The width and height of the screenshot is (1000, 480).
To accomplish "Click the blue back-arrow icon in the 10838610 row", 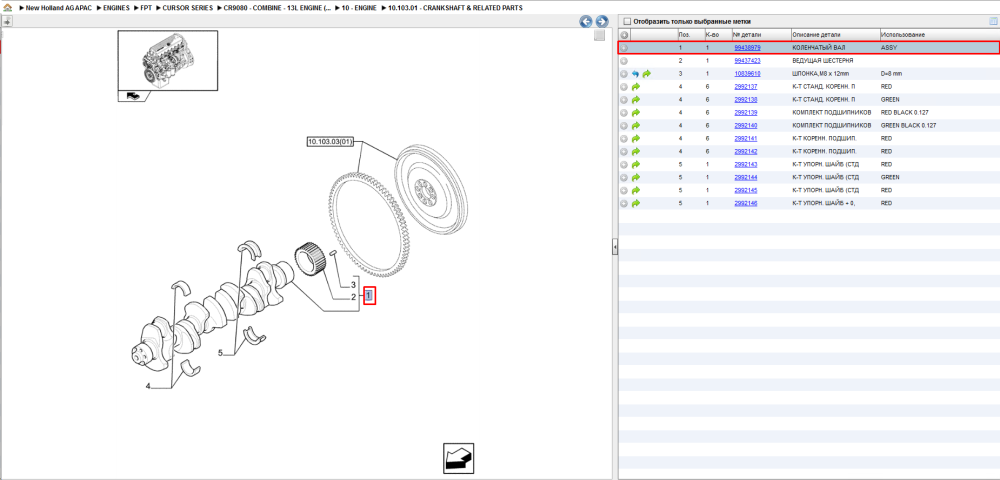I will (636, 74).
